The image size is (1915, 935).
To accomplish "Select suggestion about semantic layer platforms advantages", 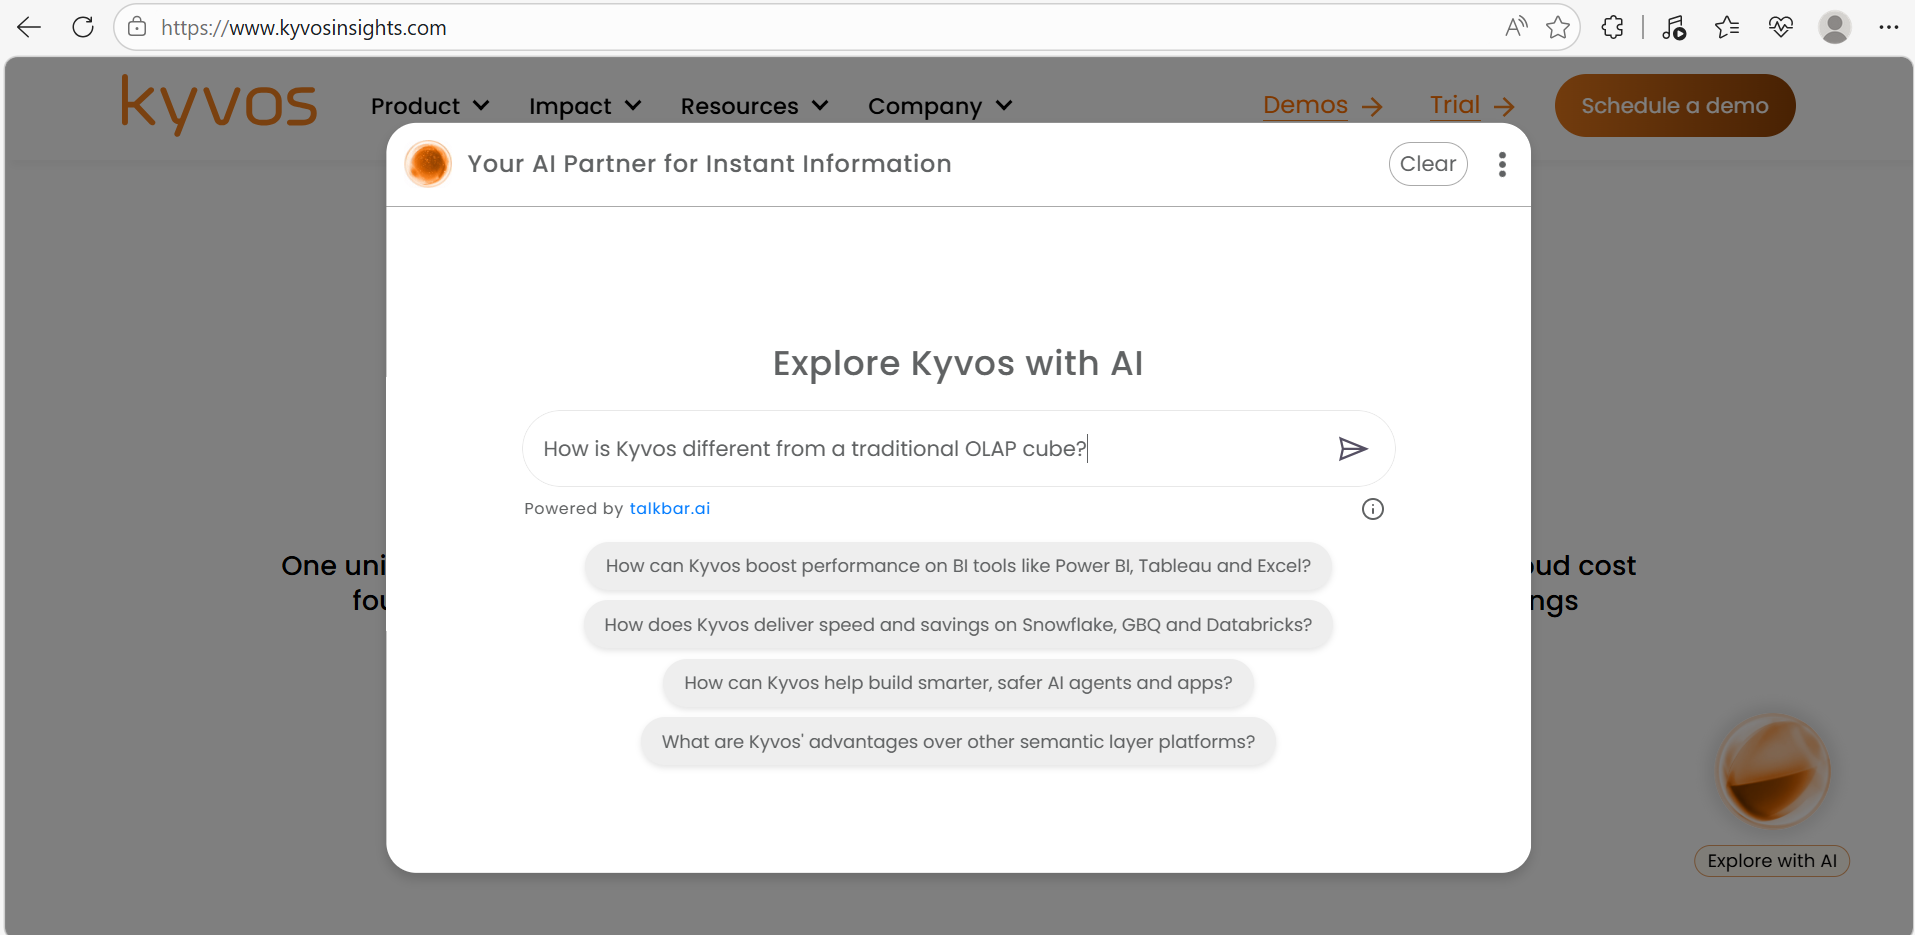I will coord(958,742).
